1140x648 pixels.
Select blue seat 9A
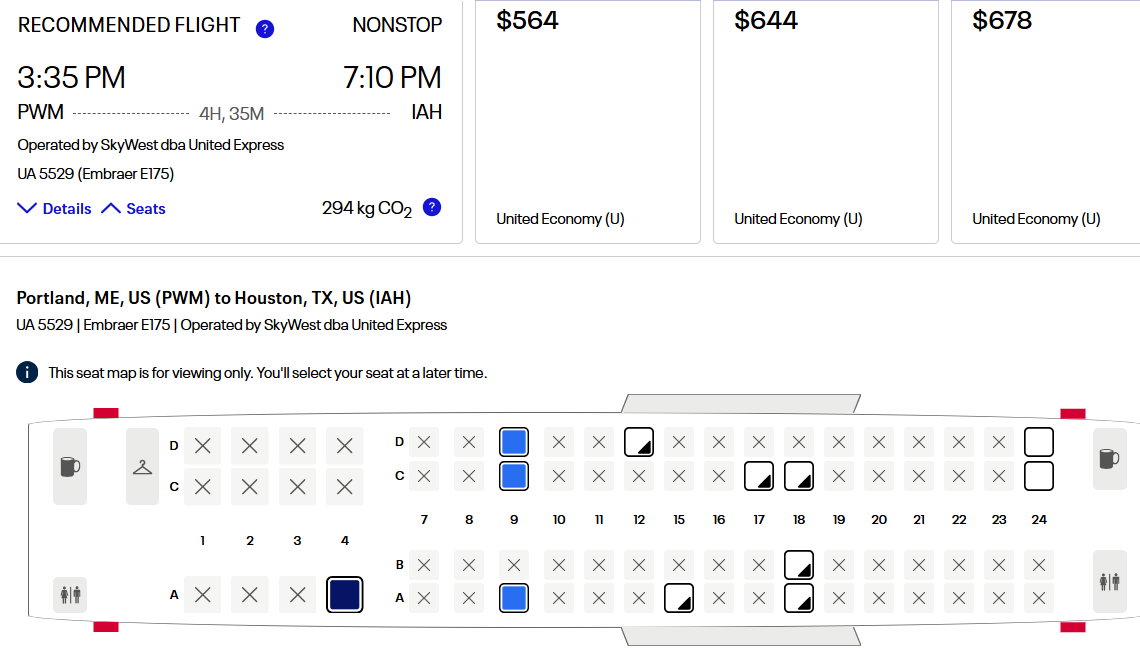click(x=514, y=598)
